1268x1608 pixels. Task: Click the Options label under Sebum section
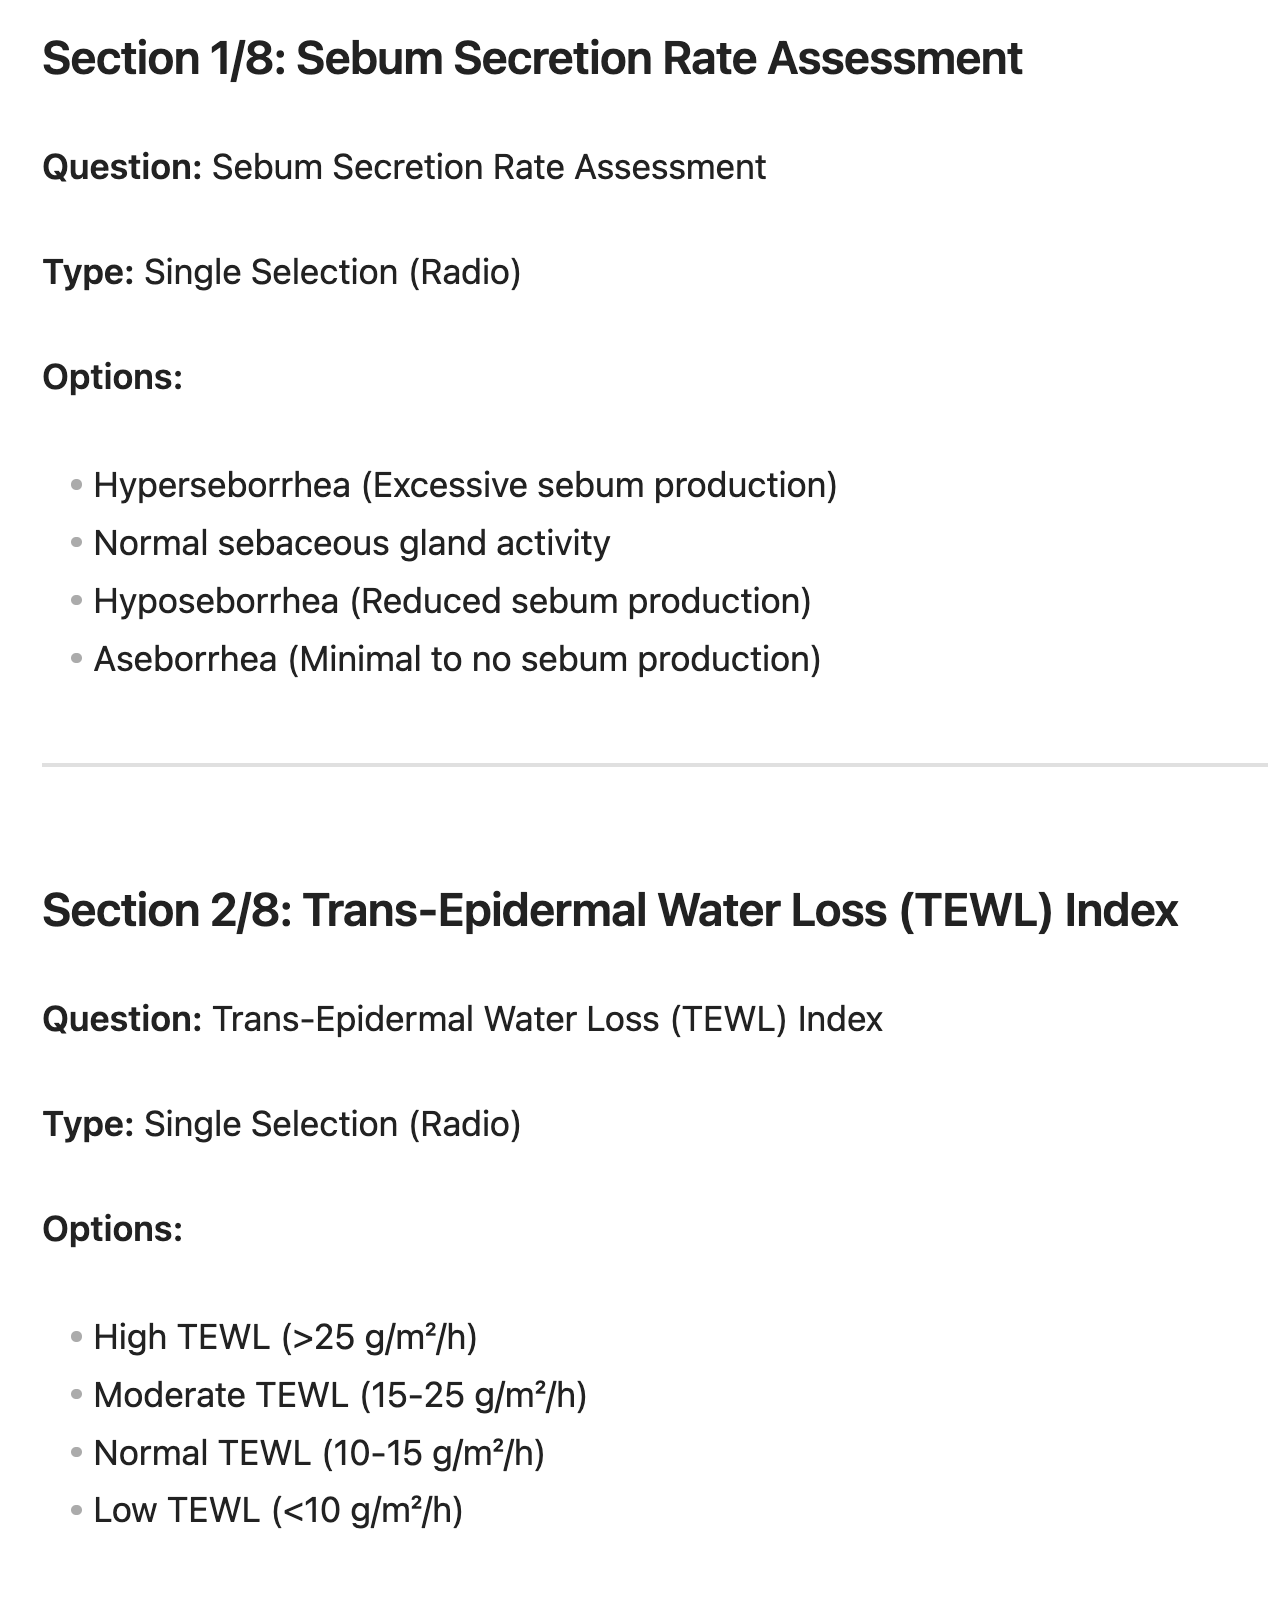pyautogui.click(x=112, y=377)
